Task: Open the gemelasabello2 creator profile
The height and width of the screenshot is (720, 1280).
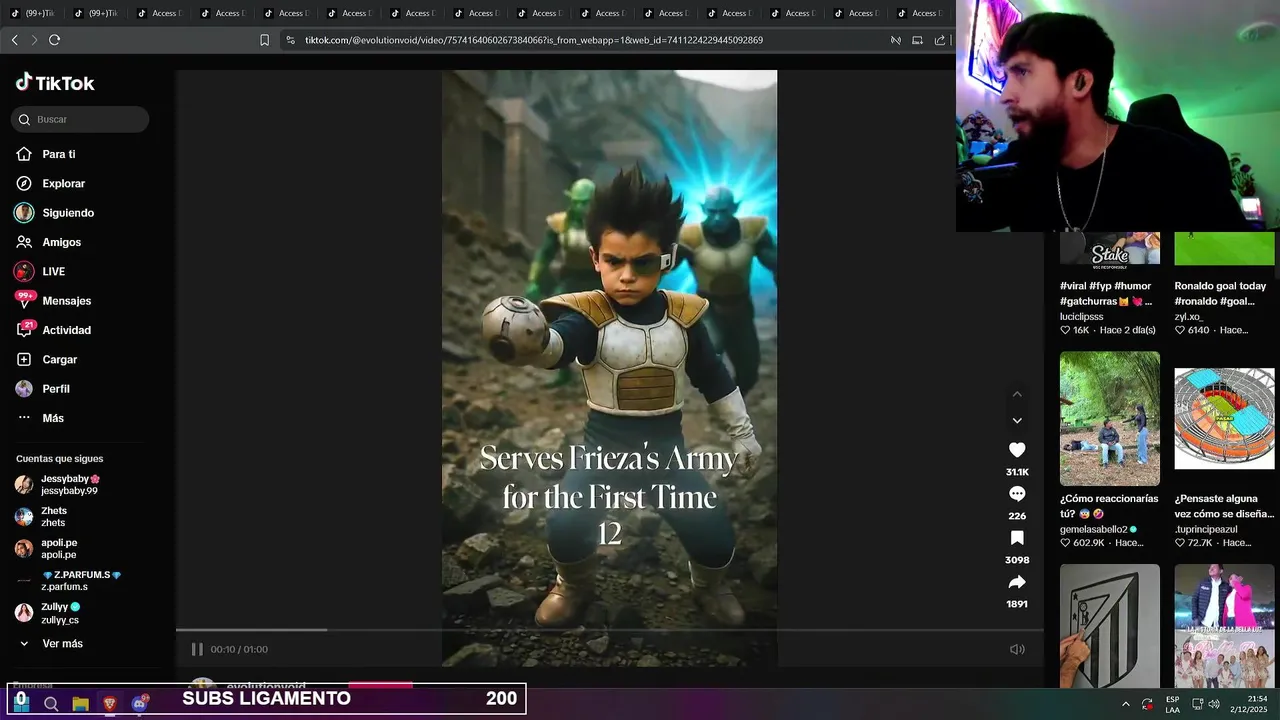Action: click(1094, 530)
